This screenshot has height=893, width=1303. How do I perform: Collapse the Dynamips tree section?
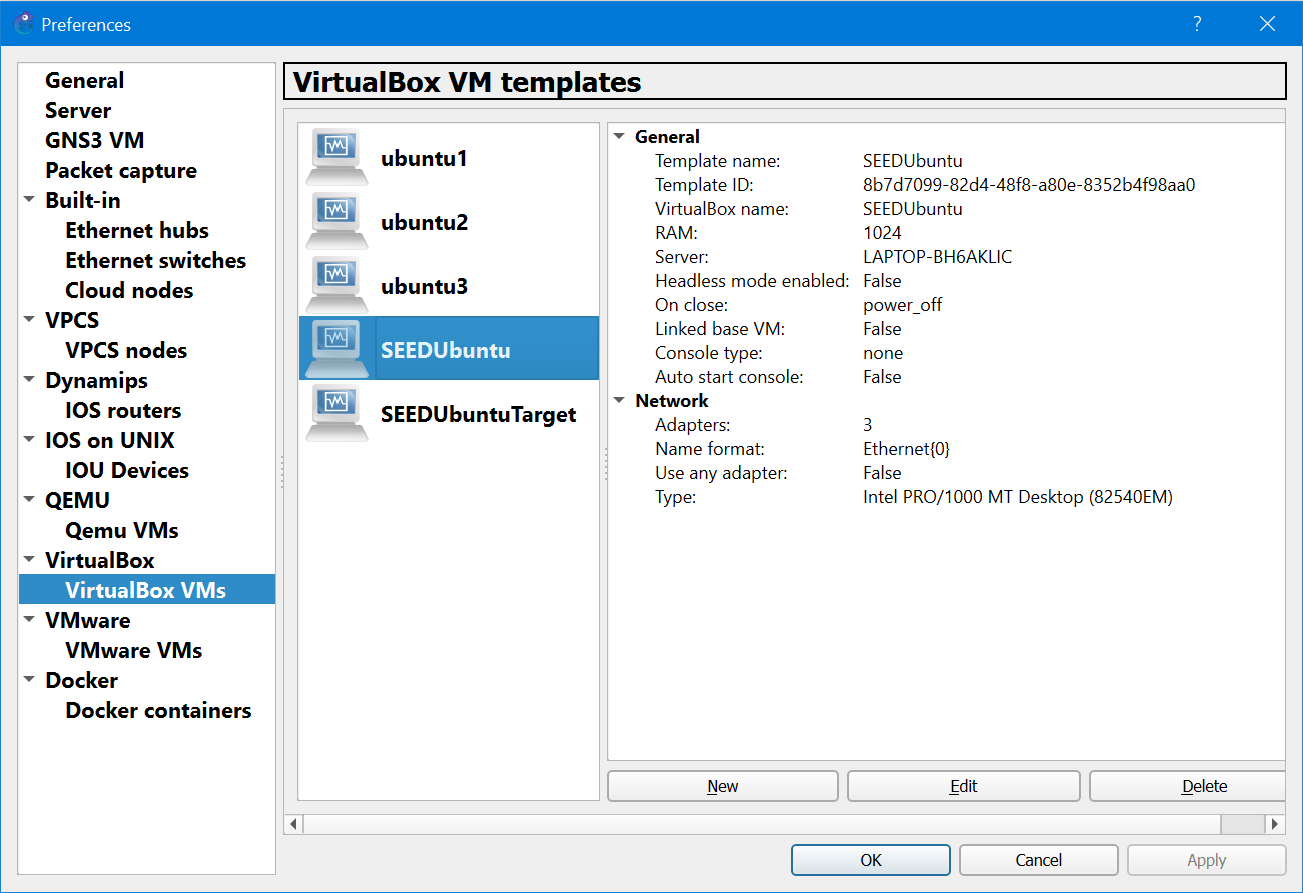(x=29, y=379)
